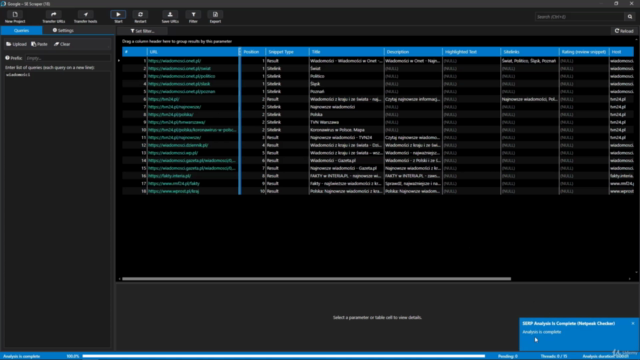Click the 'Pending: 0' status entry
This screenshot has width=640, height=360.
508,356
